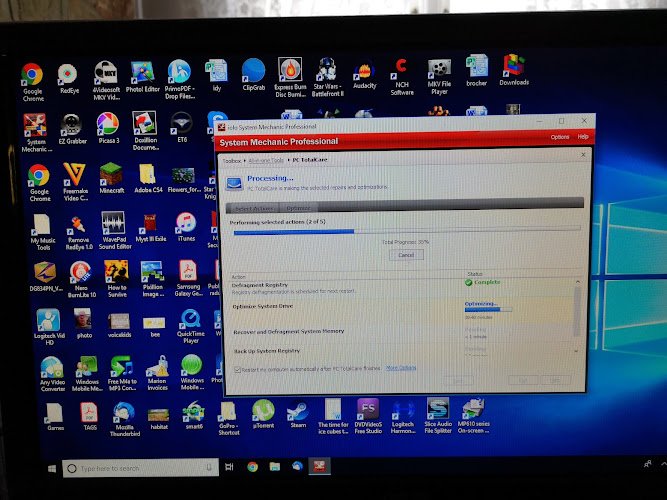
Task: Open Logitech Vid HD shortcut
Action: [x=49, y=327]
